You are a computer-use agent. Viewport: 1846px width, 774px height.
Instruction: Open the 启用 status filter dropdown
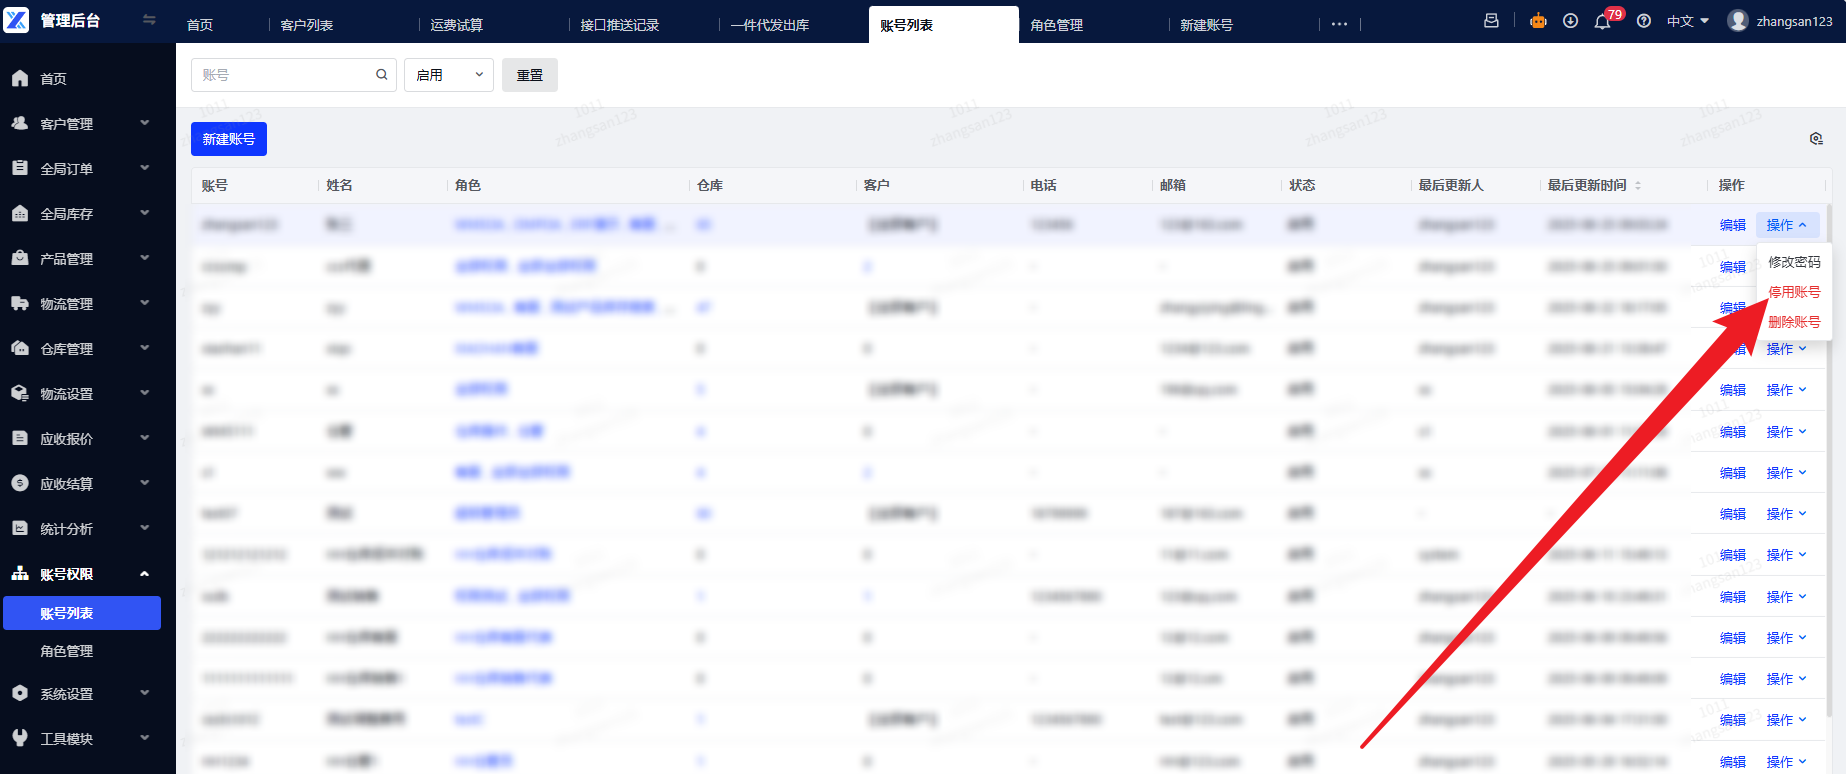point(449,75)
